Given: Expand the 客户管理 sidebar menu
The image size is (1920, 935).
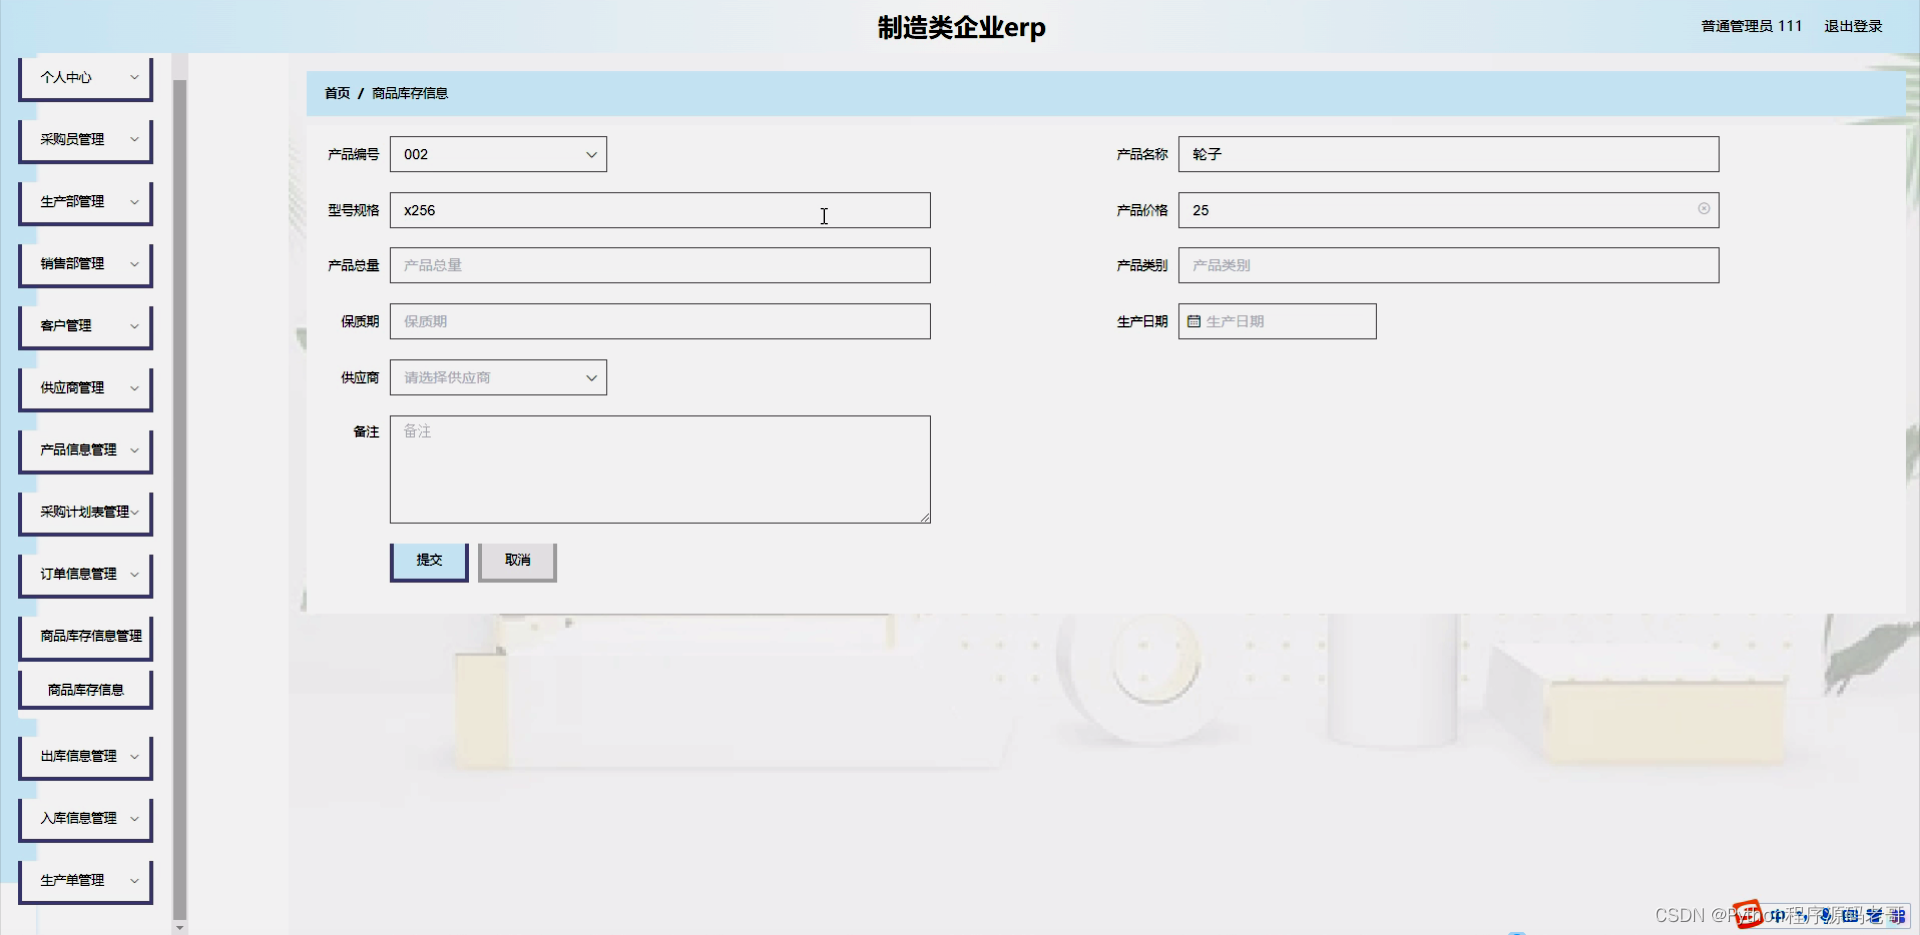Looking at the screenshot, I should [x=85, y=325].
